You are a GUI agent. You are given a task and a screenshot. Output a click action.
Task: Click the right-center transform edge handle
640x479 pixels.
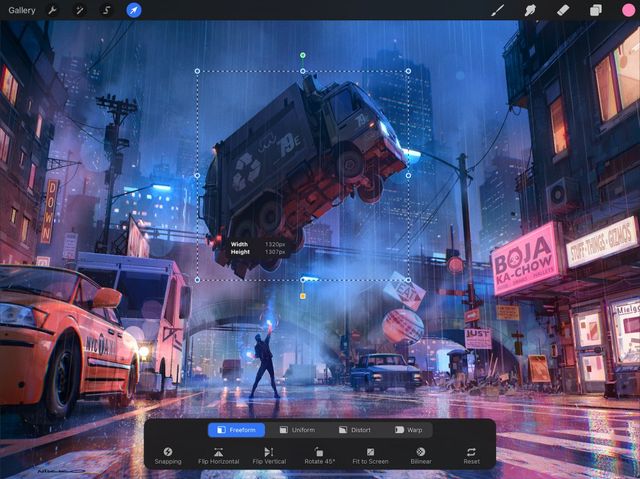click(x=408, y=175)
